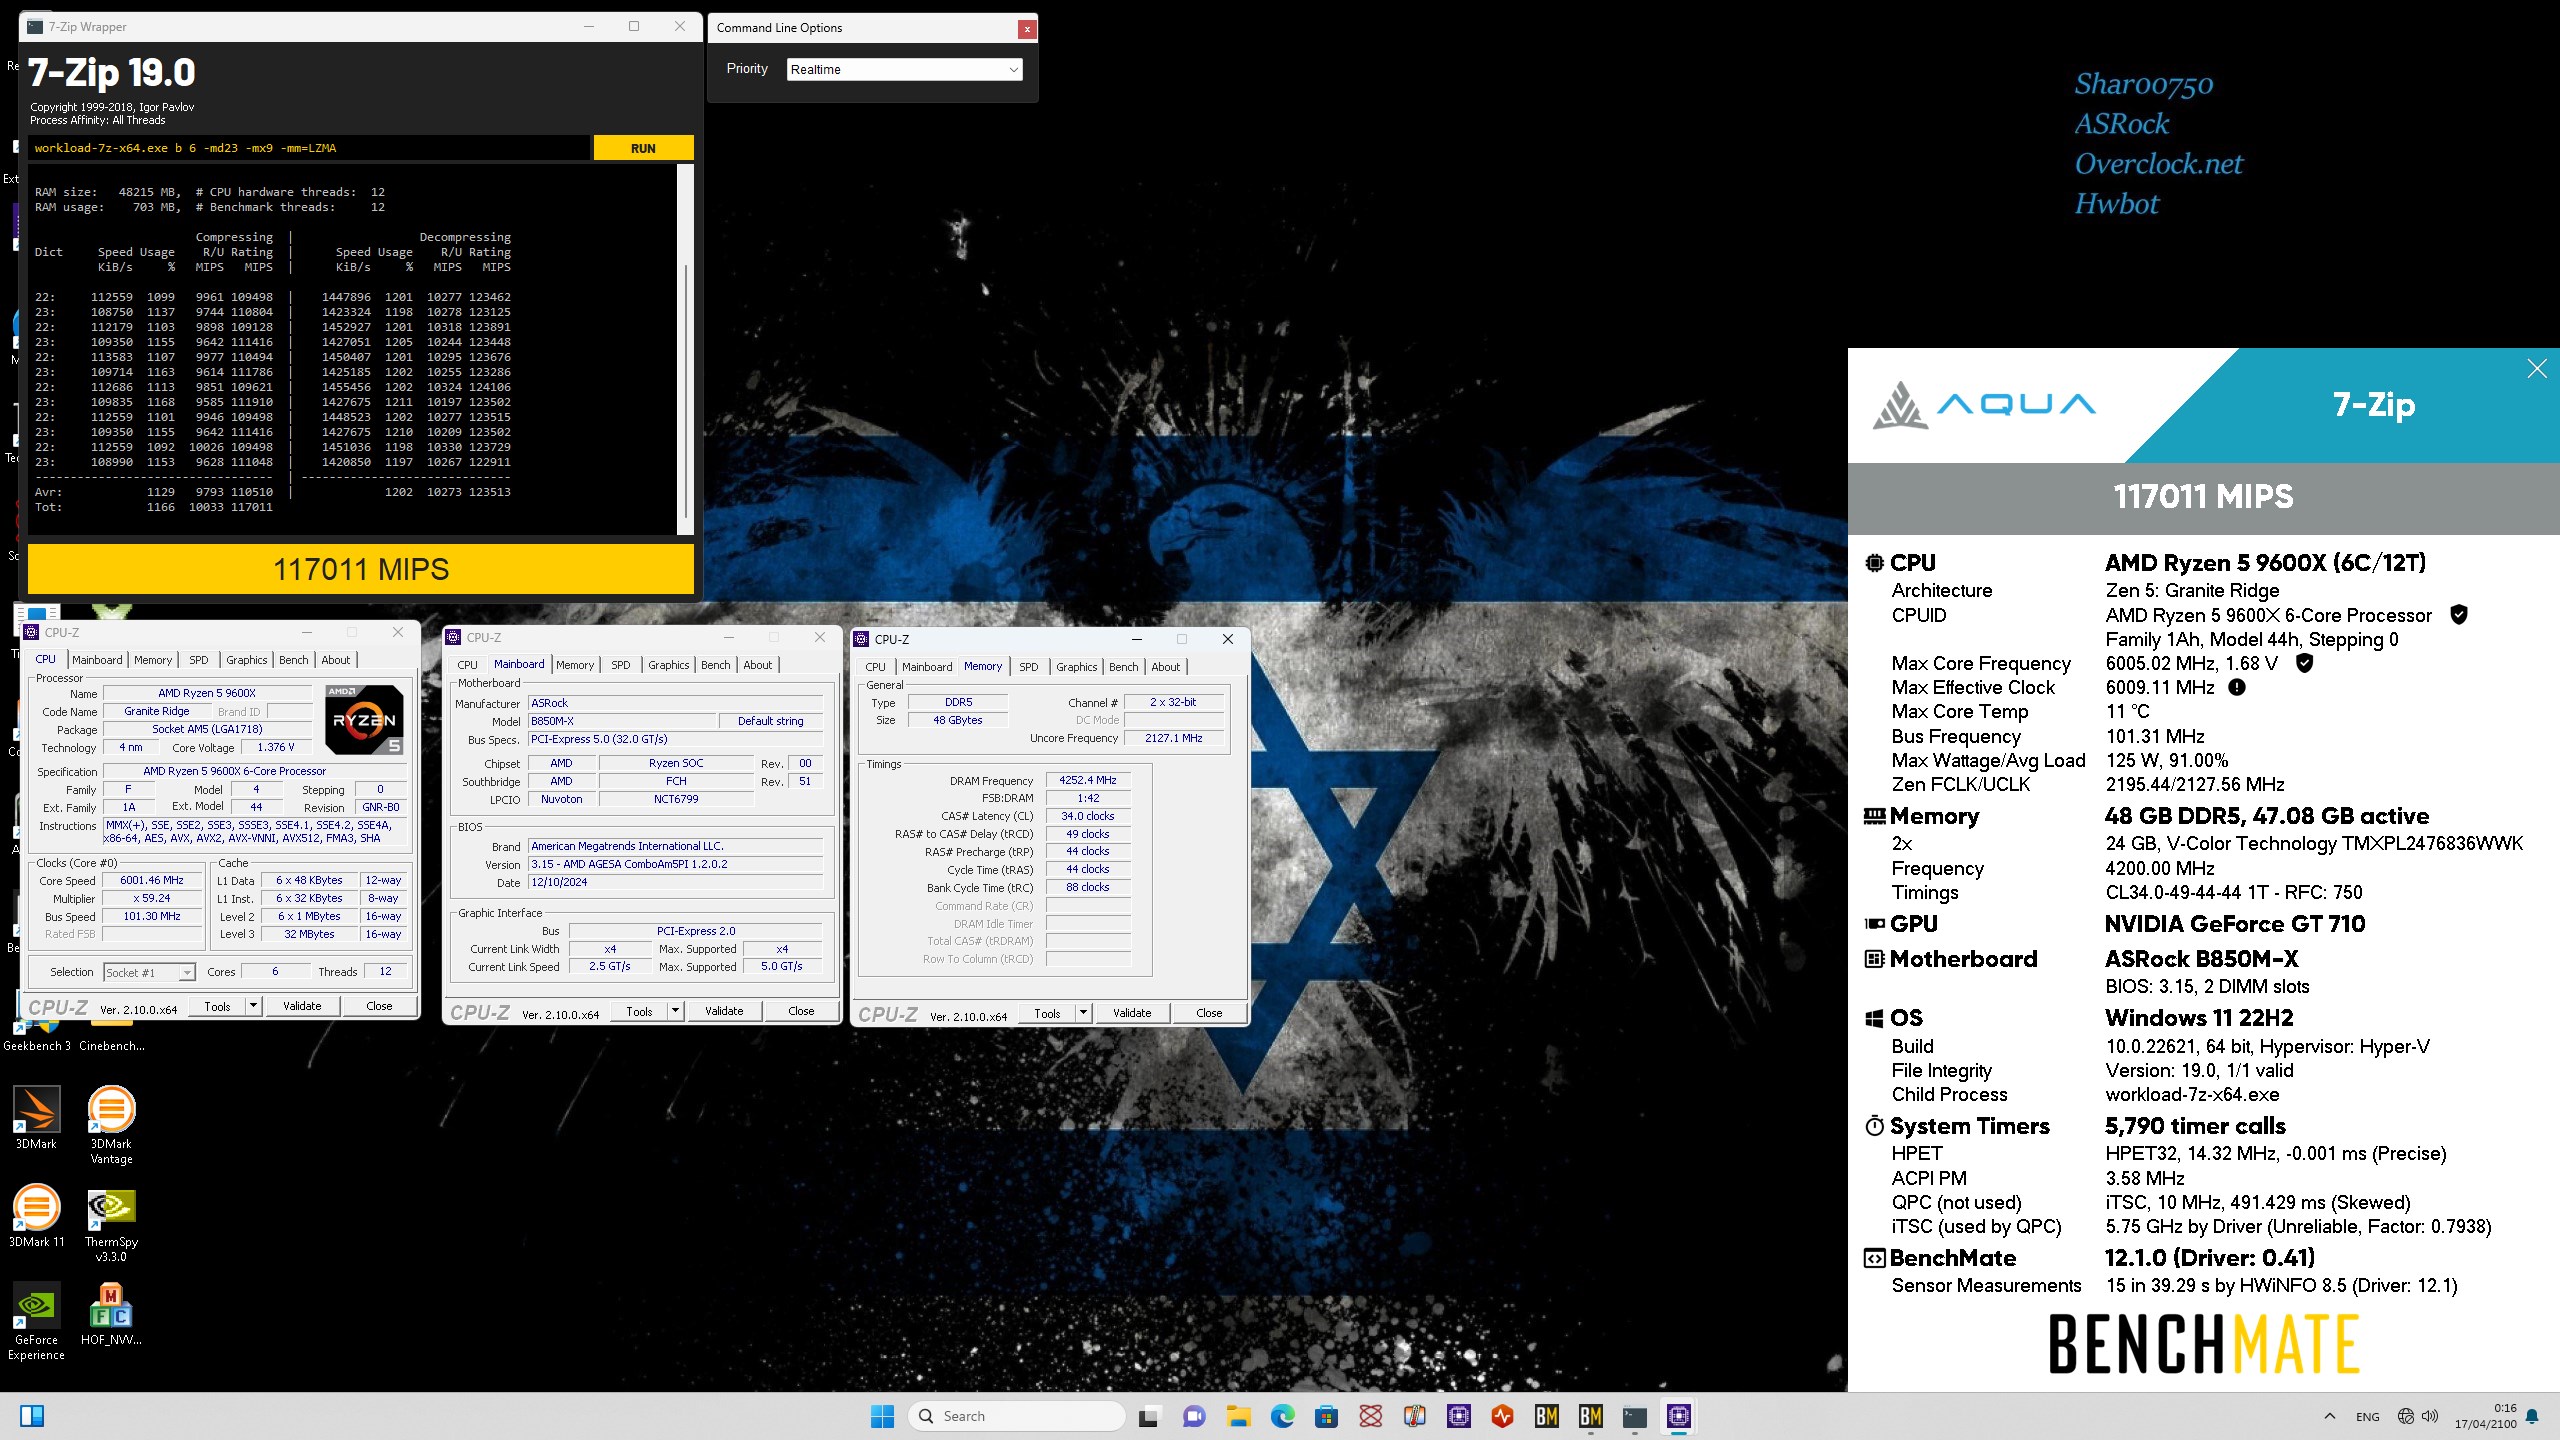Click Validate in the Mainboard CPU-Z window
2560x1440 pixels.
tap(724, 1011)
